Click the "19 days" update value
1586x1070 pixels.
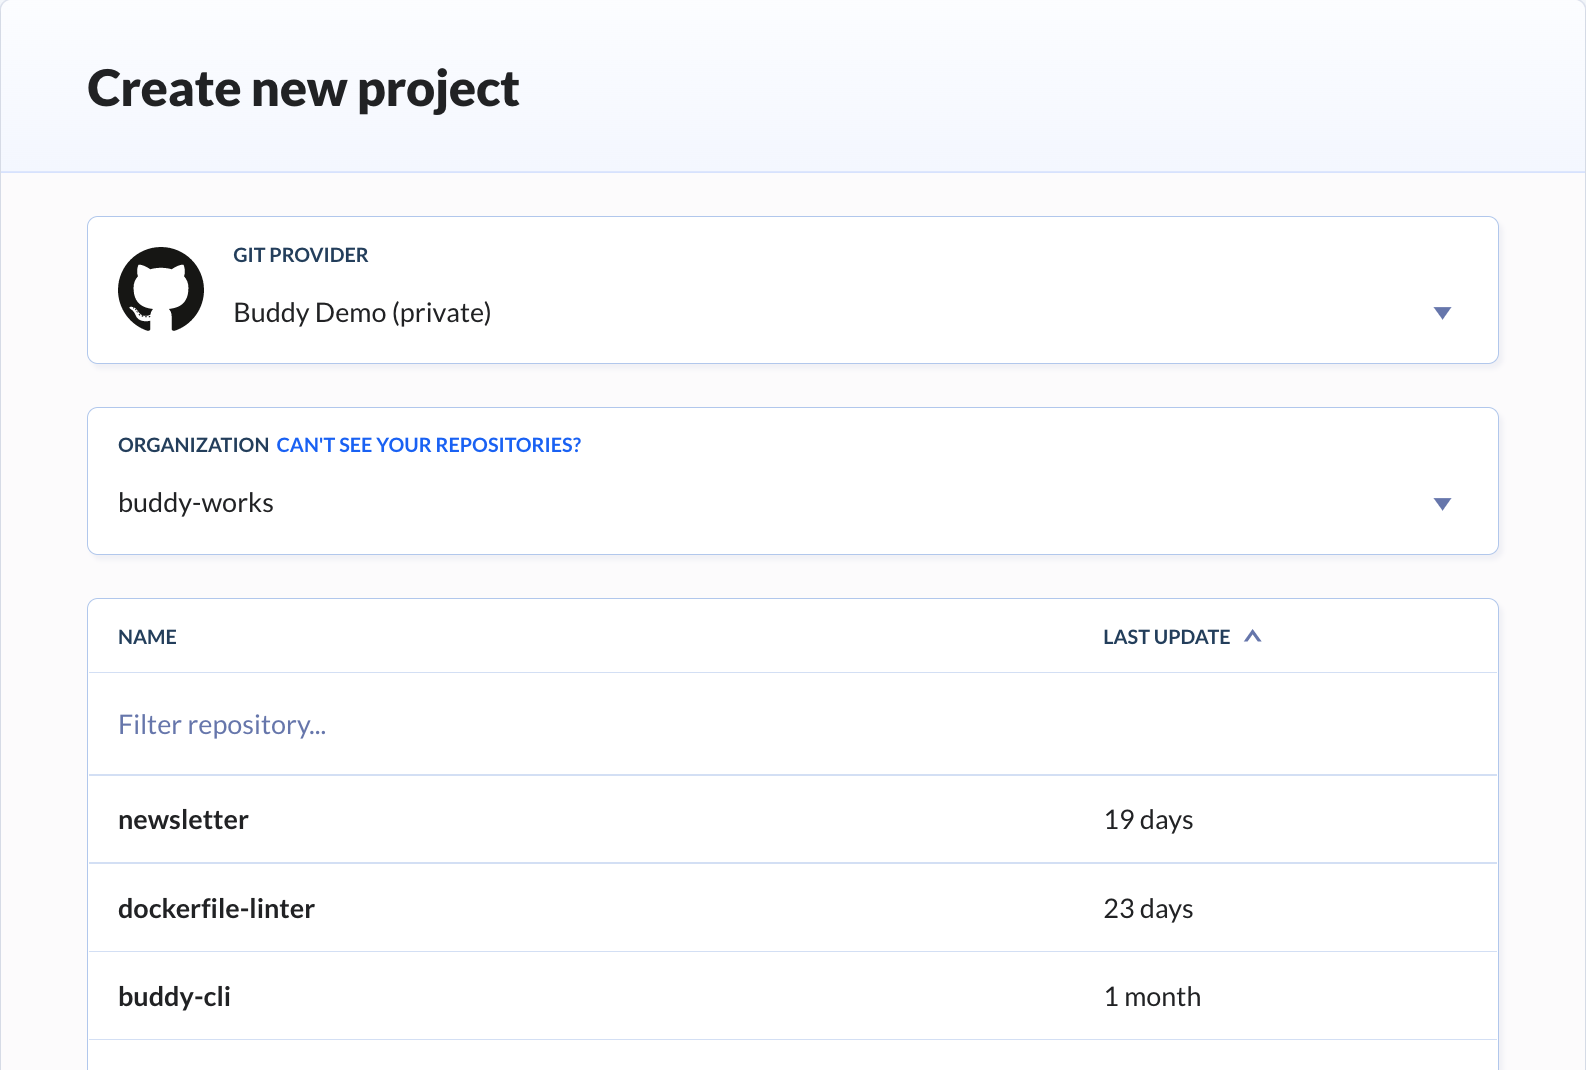click(1148, 820)
